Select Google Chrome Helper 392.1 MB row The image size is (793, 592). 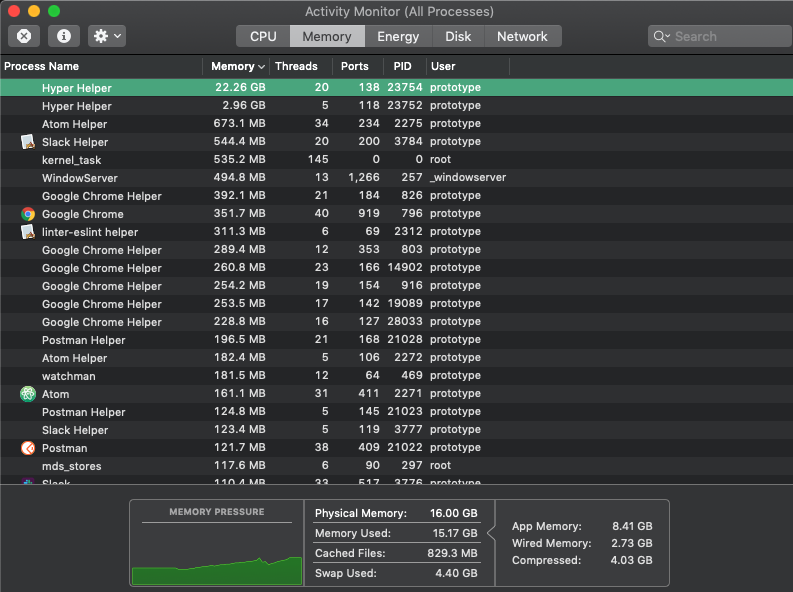(396, 196)
